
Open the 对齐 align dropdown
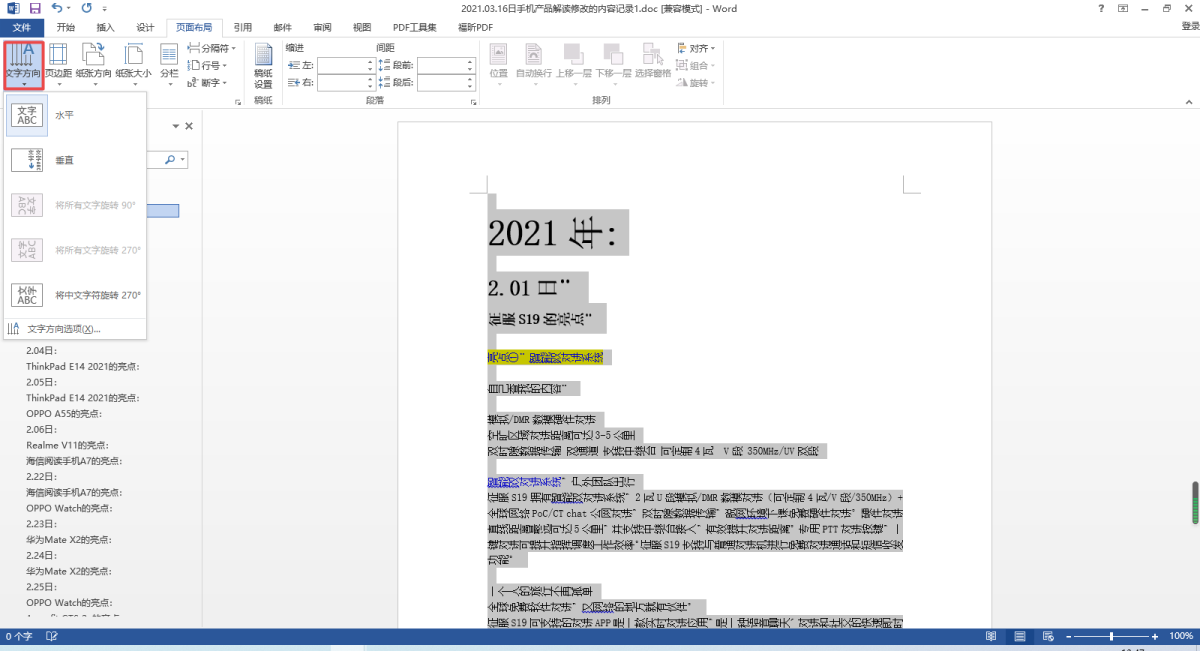coord(697,48)
